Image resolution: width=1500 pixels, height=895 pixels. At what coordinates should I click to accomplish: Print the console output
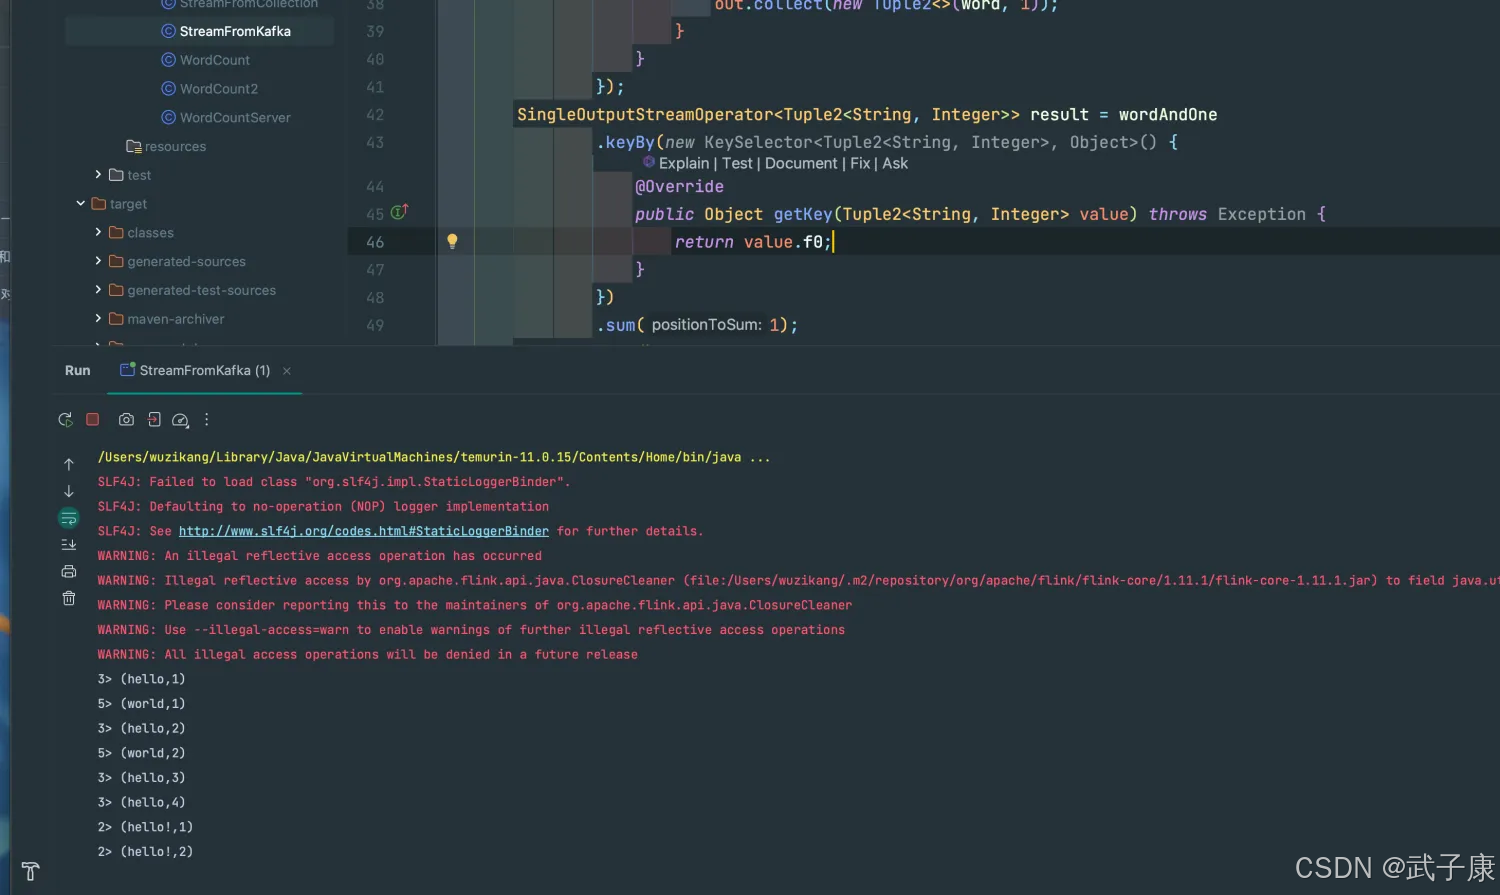pyautogui.click(x=69, y=572)
